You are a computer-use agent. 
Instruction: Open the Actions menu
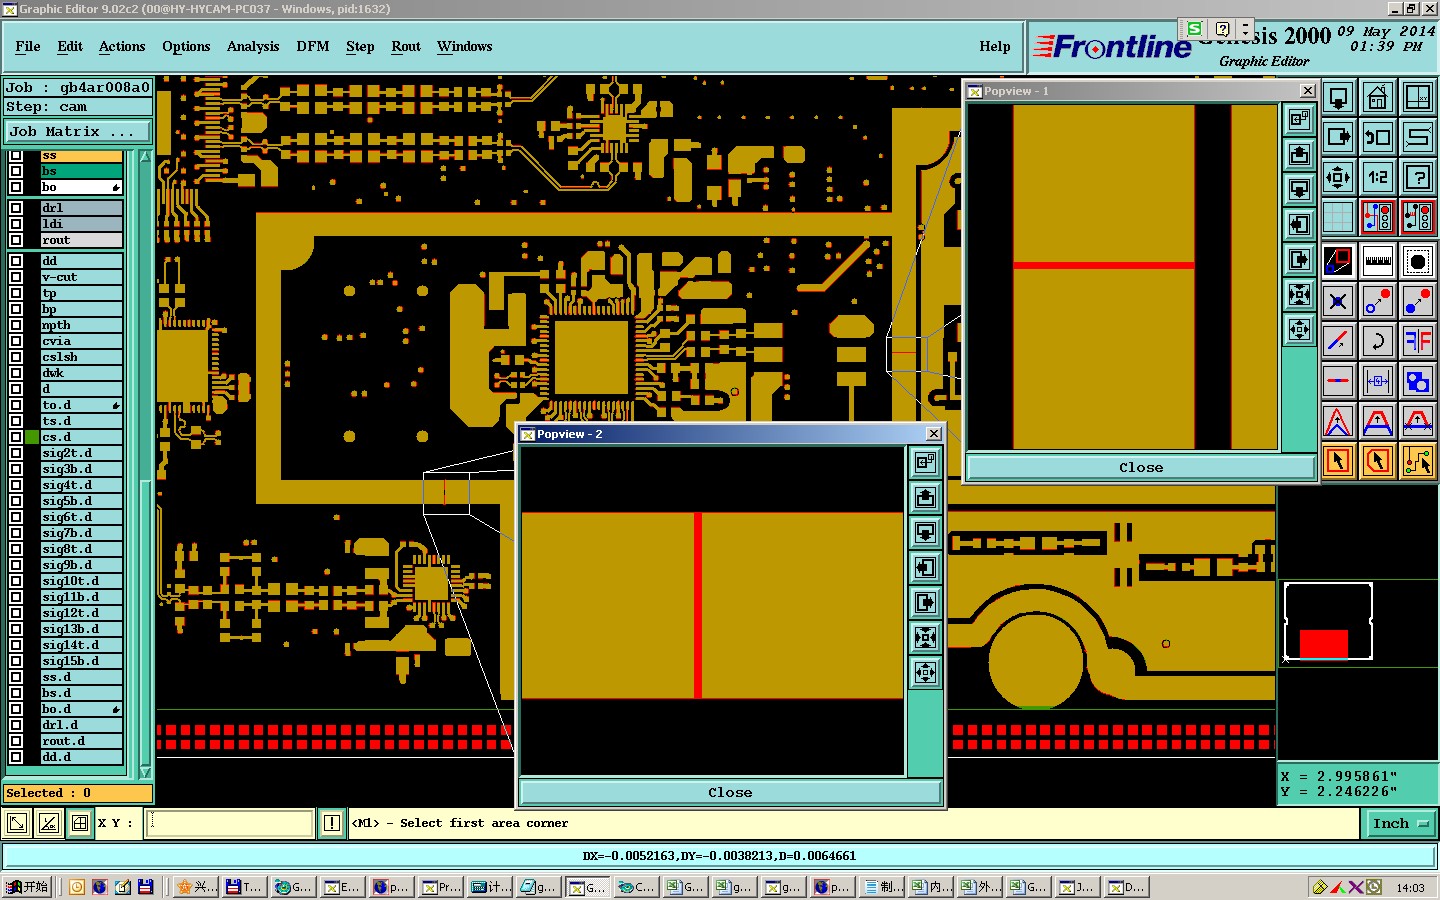pos(122,46)
